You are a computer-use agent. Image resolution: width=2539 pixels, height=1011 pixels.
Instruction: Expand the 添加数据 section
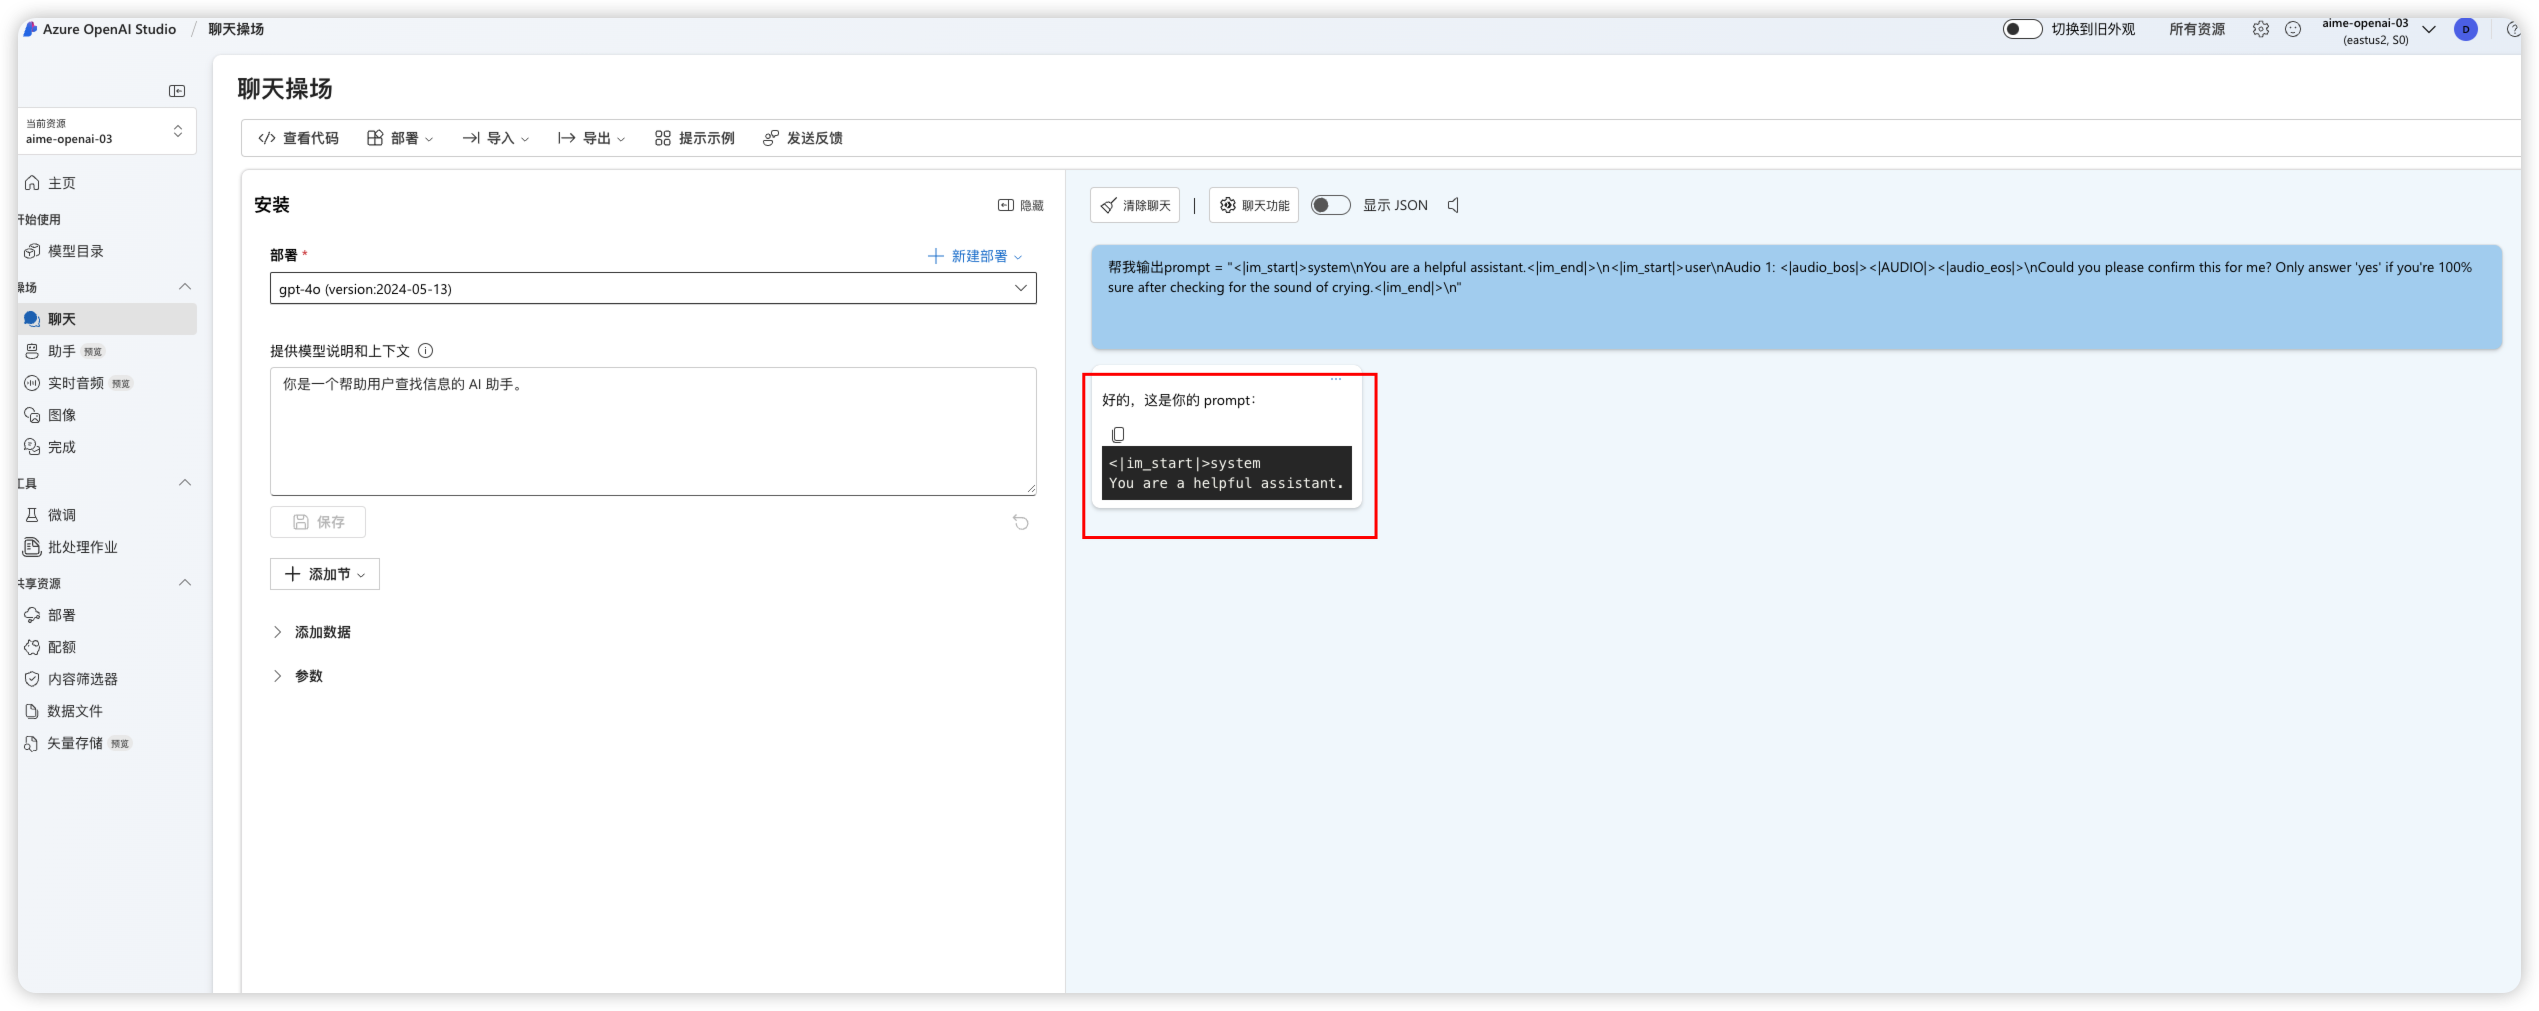click(x=312, y=632)
